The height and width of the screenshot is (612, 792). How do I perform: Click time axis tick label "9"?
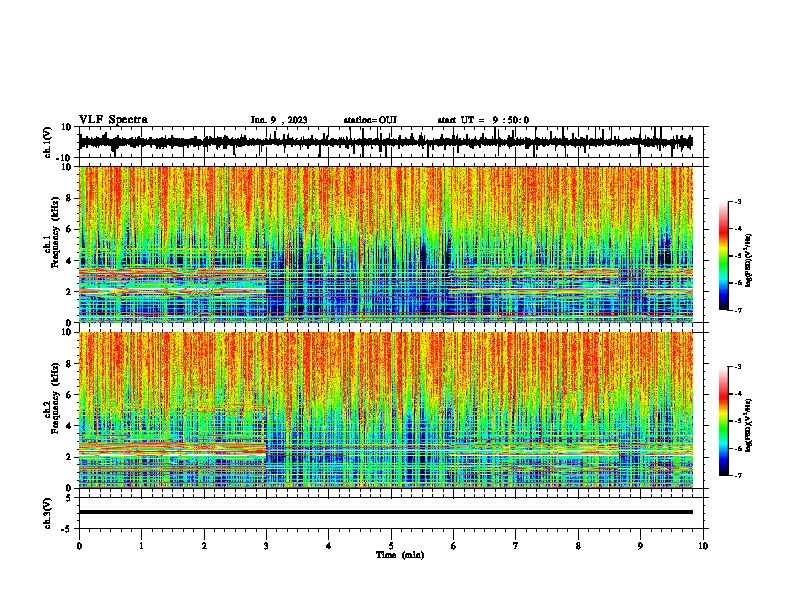640,546
